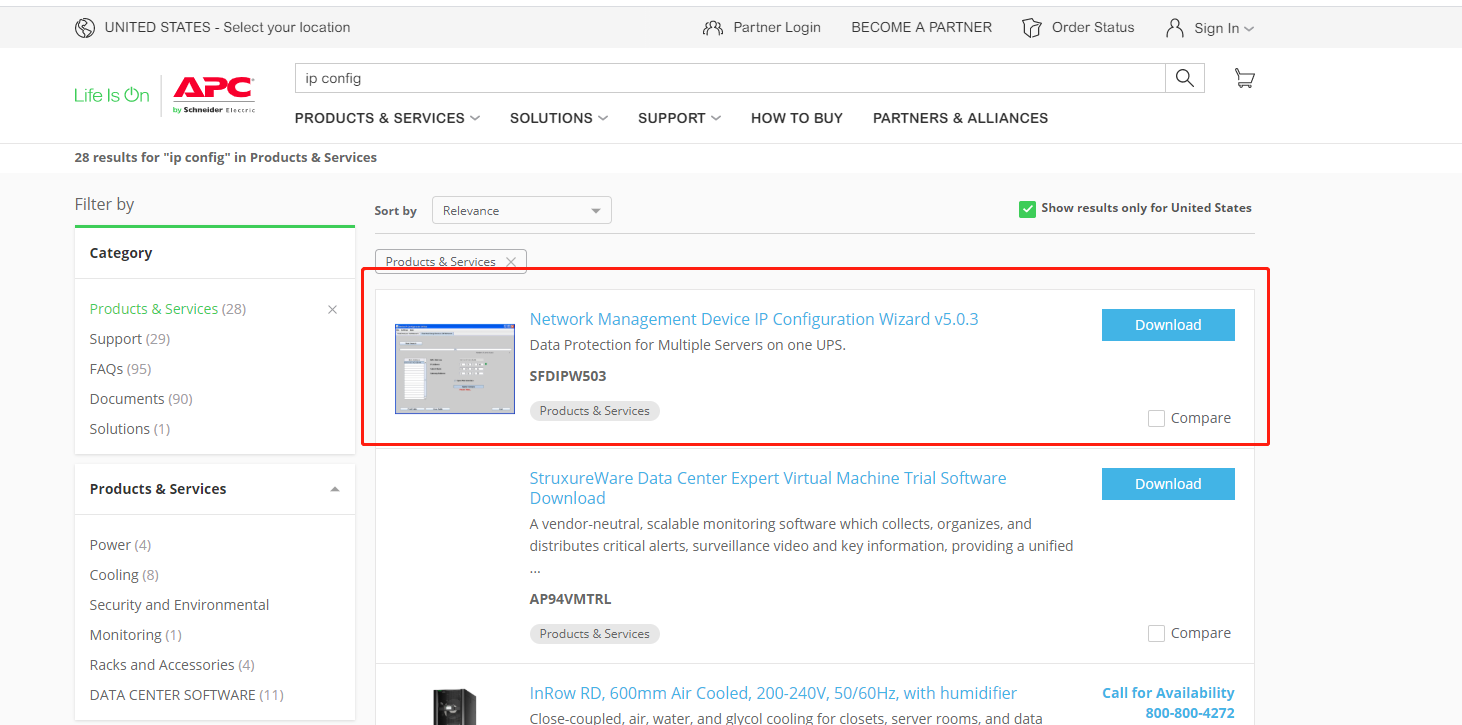Filter by DATA CENTER SOFTWARE
This screenshot has height=725, width=1462.
[x=187, y=695]
